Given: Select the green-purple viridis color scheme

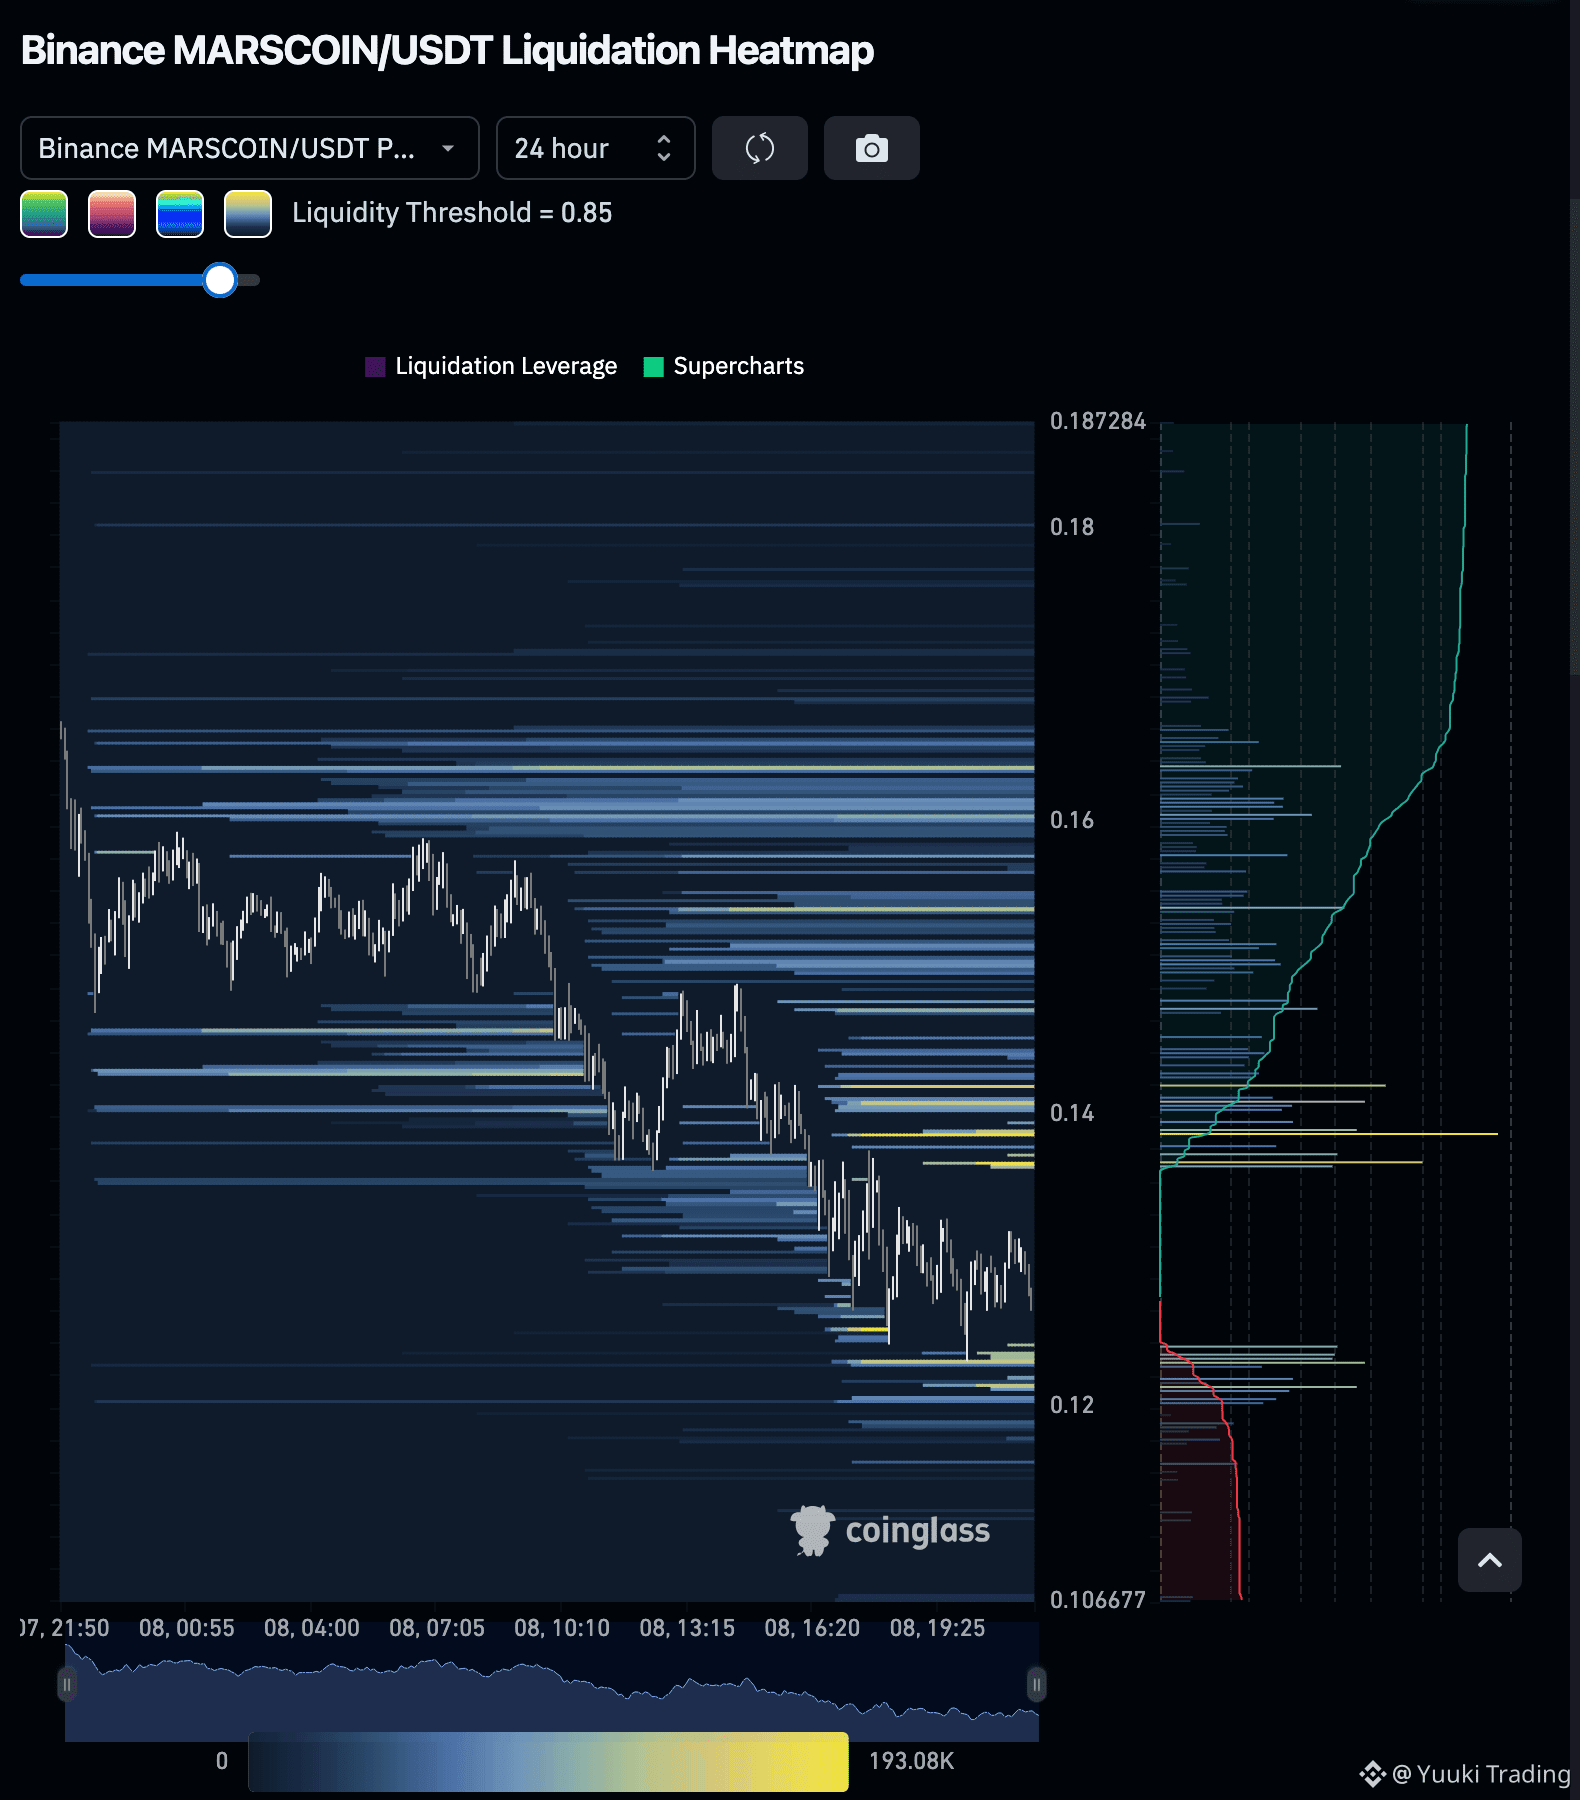Looking at the screenshot, I should coord(44,214).
